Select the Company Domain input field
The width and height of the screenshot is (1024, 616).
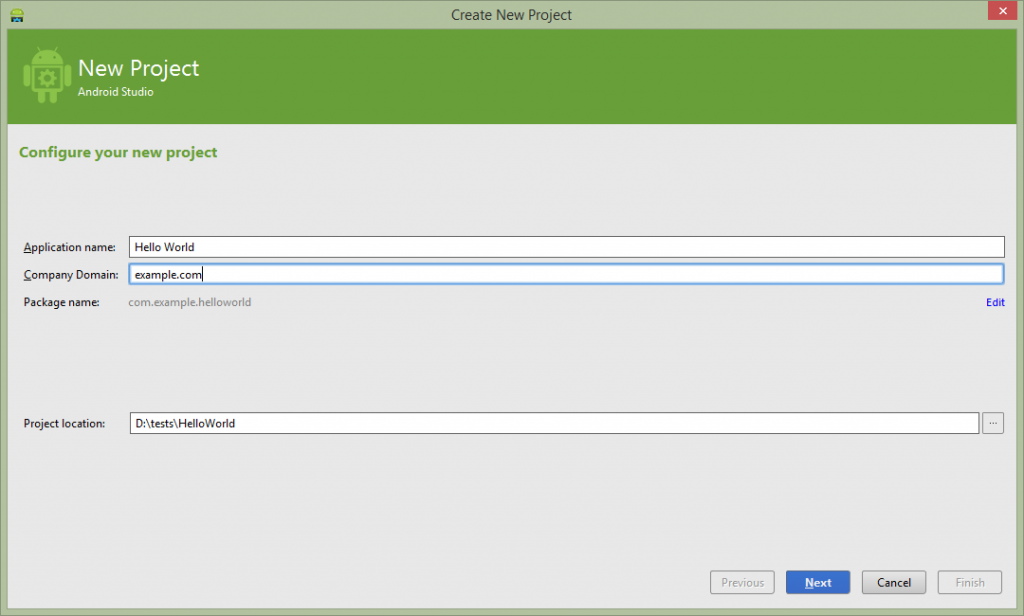tap(566, 273)
